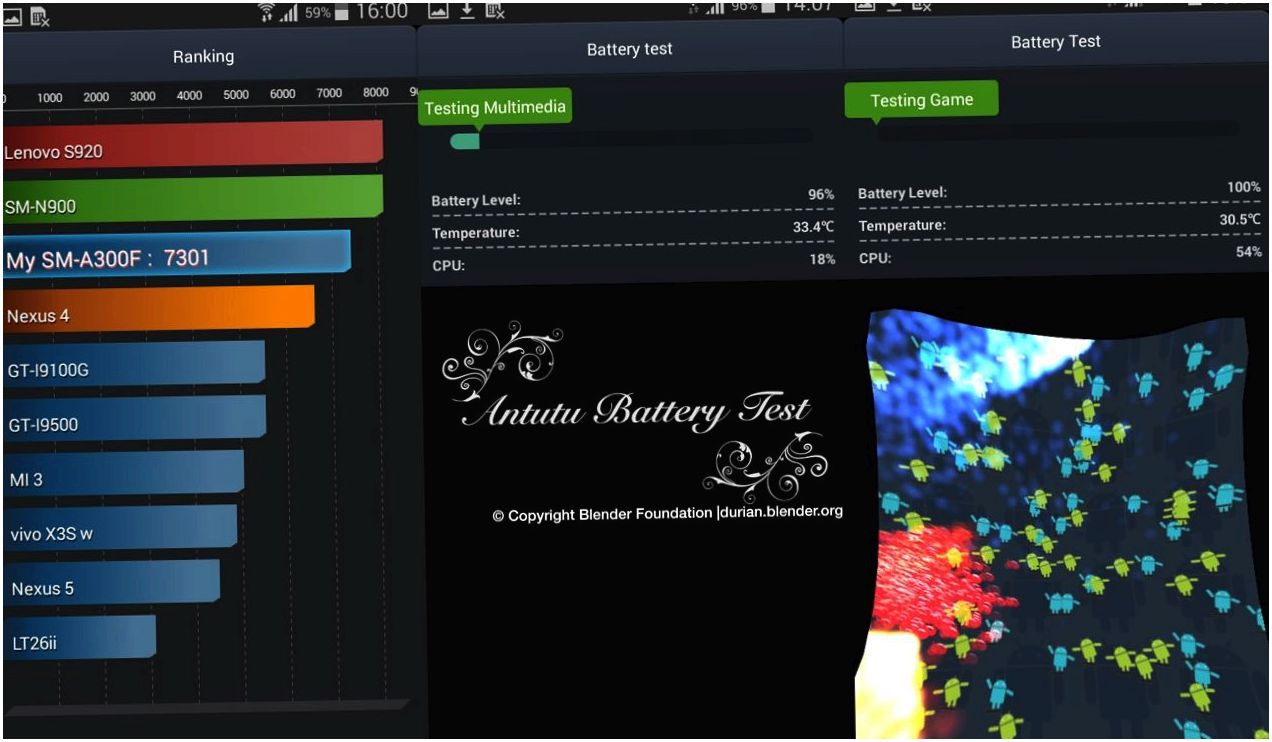Tap the 59% battery indicator
This screenshot has height=742, width=1272.
[329, 14]
